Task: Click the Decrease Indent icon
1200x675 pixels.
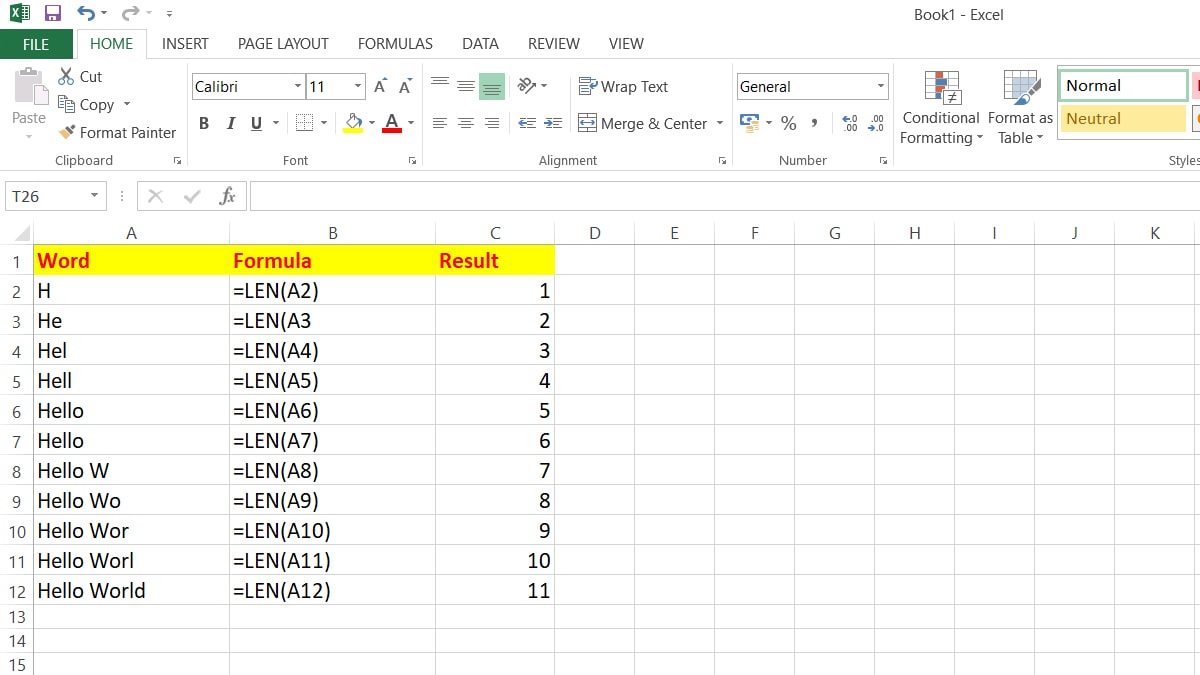Action: (527, 123)
